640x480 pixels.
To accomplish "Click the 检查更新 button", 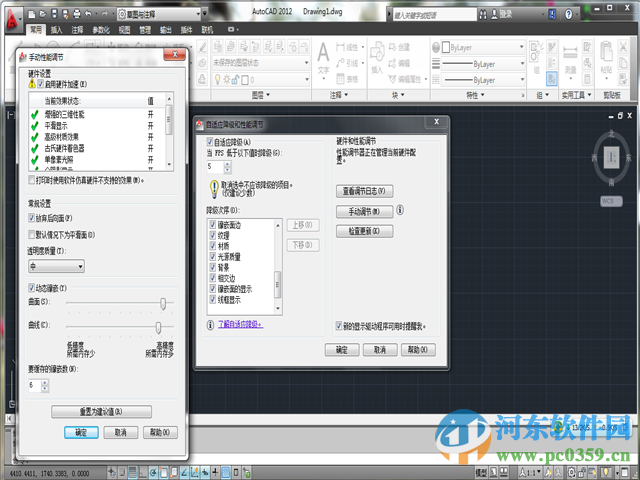I will tap(364, 231).
